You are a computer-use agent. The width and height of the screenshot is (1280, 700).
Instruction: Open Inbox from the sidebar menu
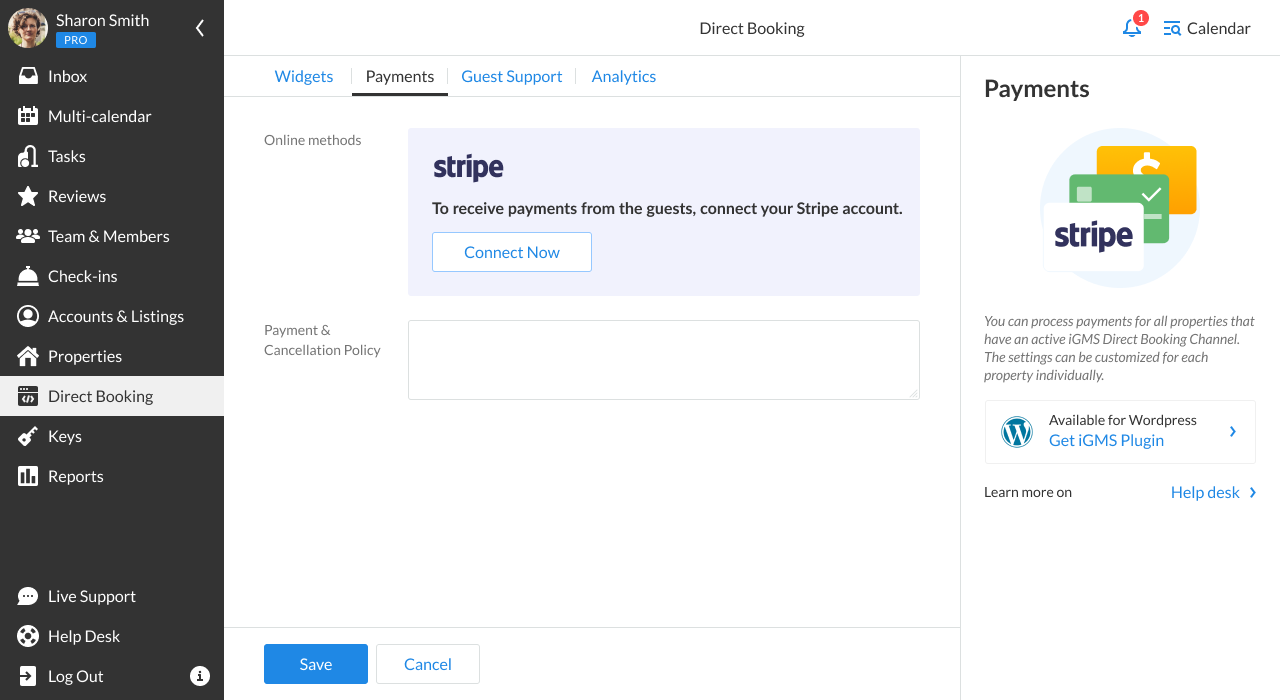pos(112,76)
